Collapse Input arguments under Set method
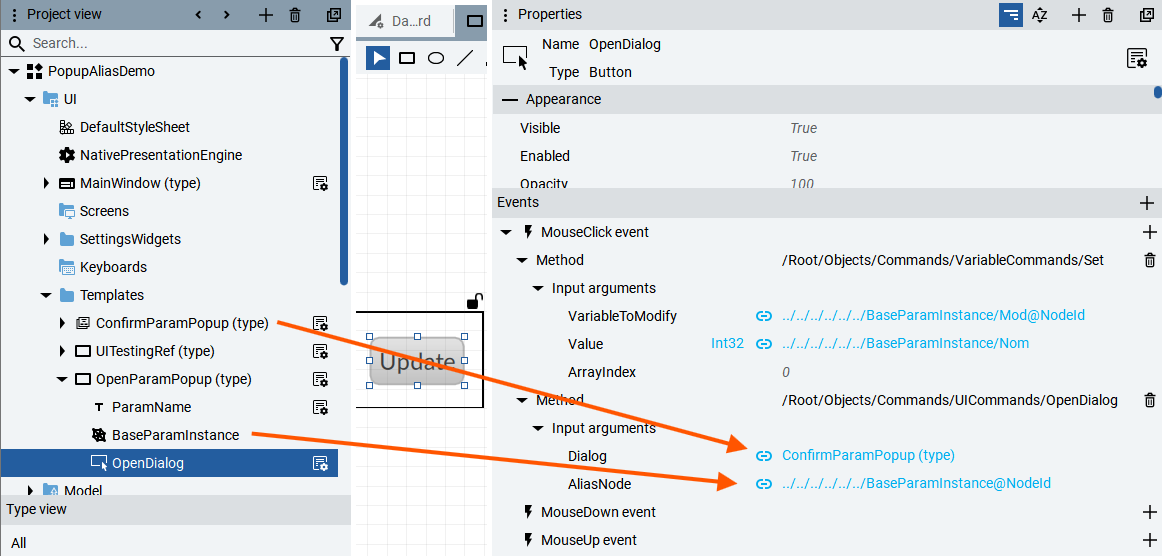Screen dimensions: 1162x556 coord(538,288)
